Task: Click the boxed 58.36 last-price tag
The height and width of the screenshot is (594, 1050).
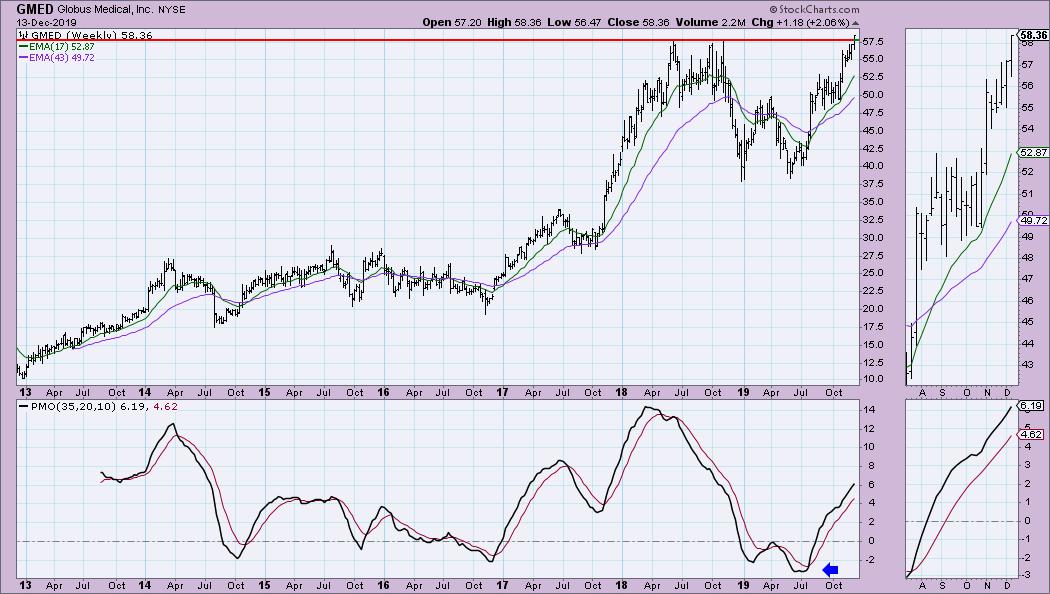Action: (1033, 35)
